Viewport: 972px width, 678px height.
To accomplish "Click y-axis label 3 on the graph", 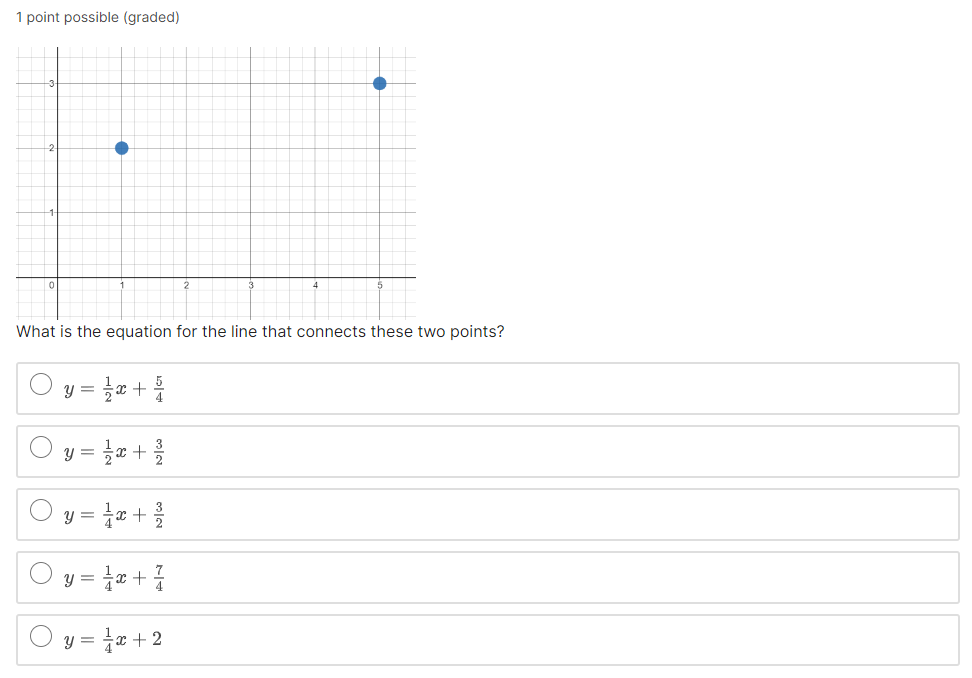I will click(51, 83).
